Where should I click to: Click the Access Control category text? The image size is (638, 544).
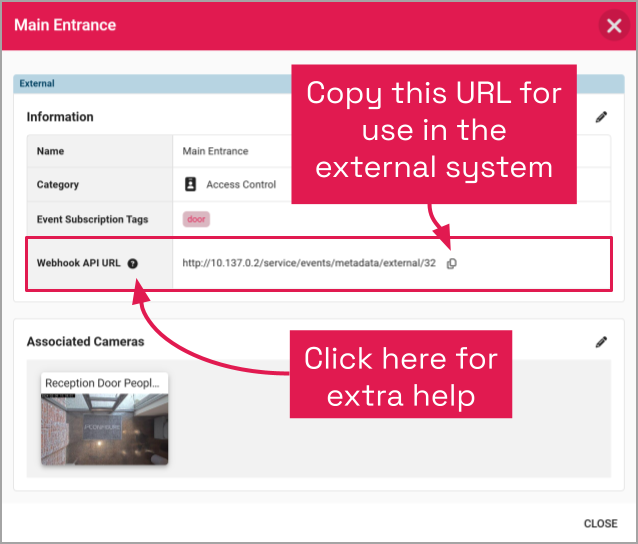pyautogui.click(x=241, y=185)
